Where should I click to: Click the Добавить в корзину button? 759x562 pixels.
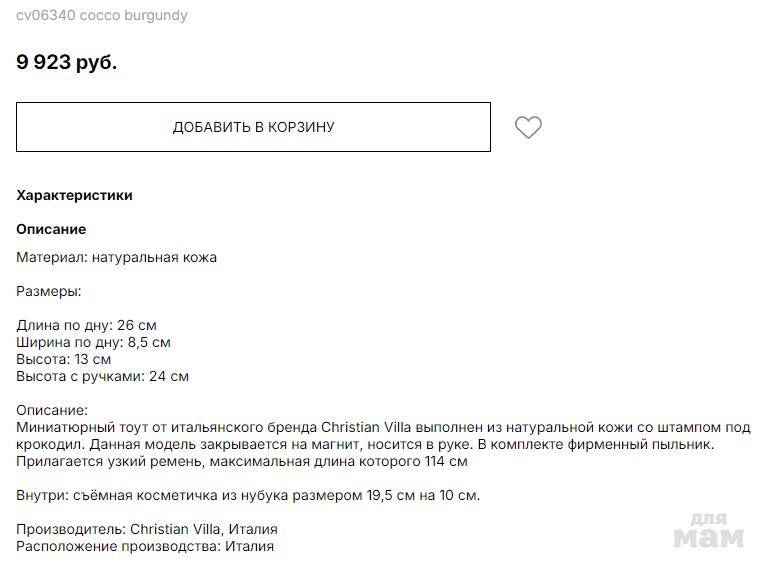[253, 127]
